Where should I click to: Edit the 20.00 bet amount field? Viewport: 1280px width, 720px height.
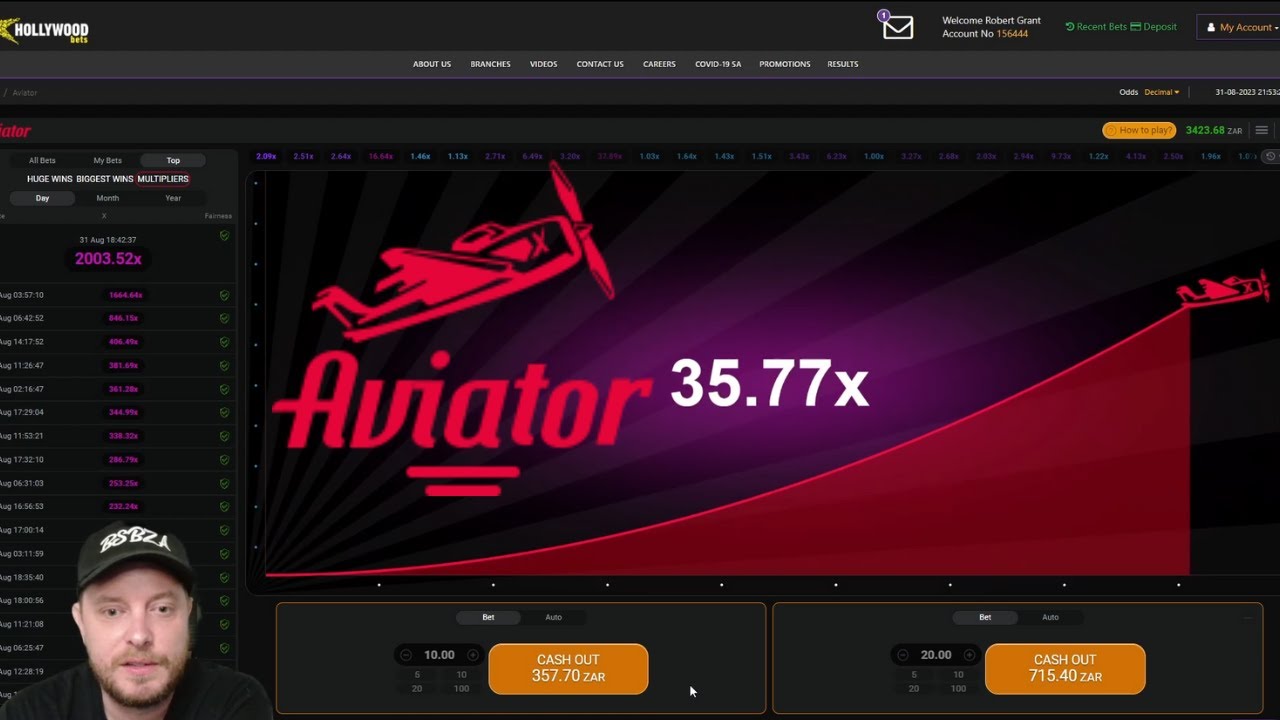[936, 655]
